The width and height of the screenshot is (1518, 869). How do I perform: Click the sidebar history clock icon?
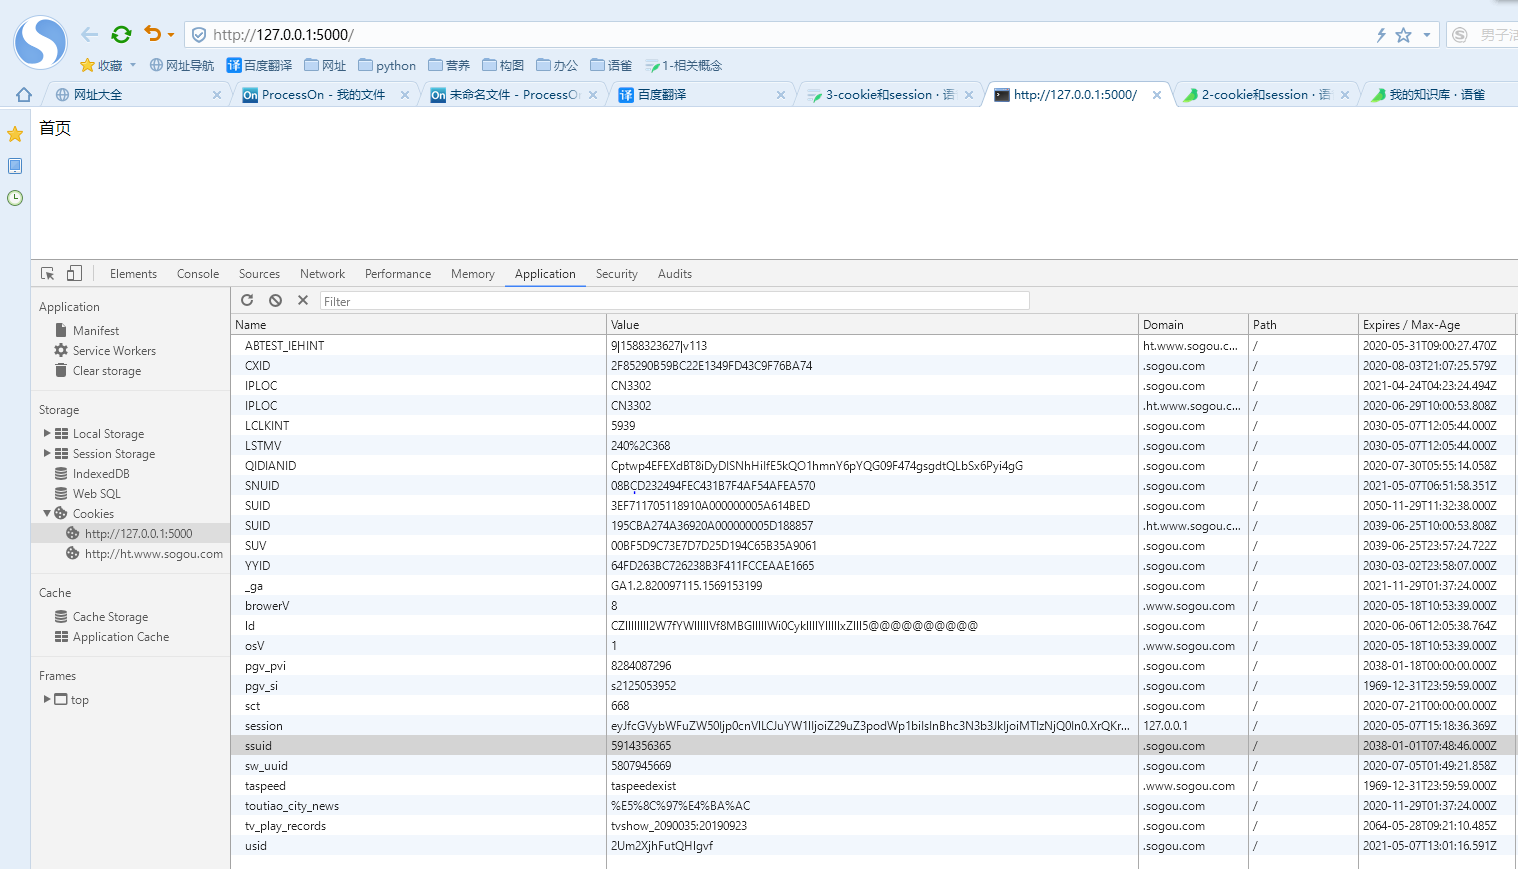(15, 198)
